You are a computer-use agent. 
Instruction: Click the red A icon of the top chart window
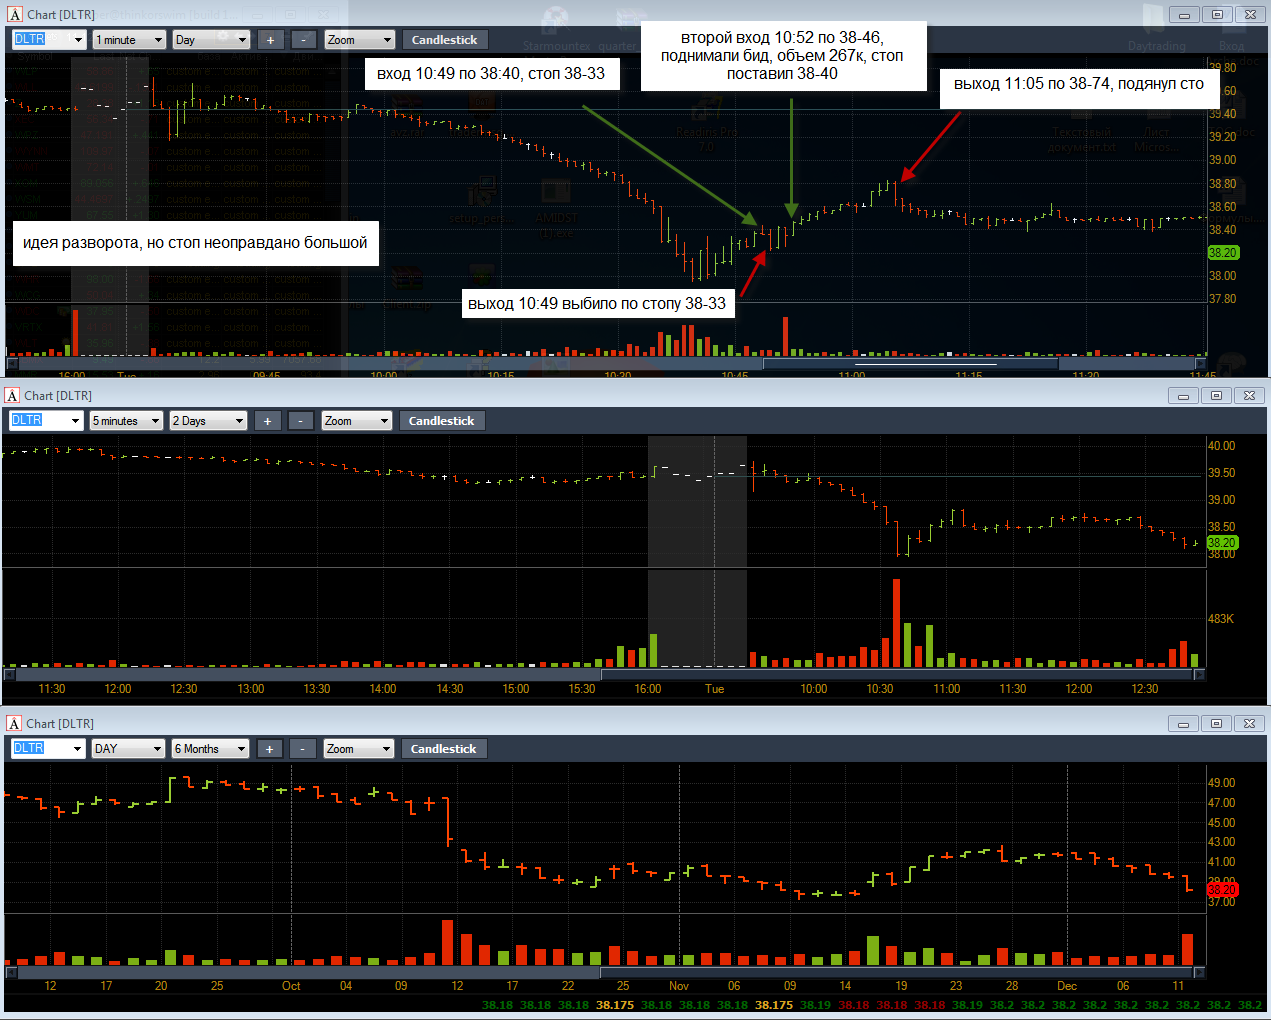(x=14, y=14)
